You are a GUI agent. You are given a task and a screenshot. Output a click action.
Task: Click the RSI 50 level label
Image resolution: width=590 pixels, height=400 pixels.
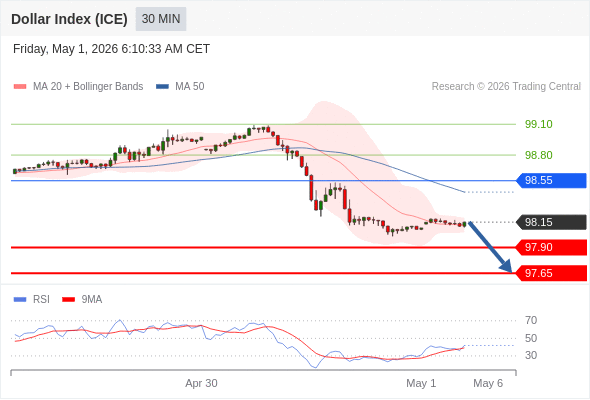(x=531, y=338)
